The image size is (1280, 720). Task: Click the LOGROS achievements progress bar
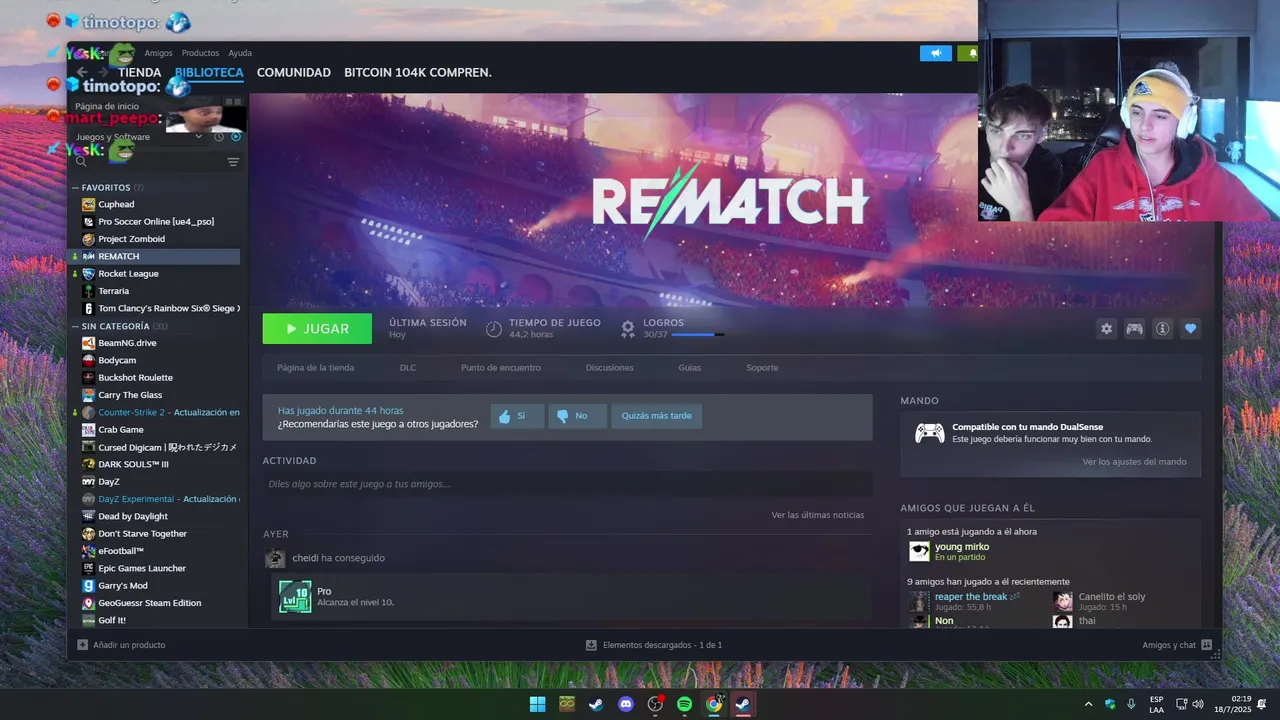(698, 335)
